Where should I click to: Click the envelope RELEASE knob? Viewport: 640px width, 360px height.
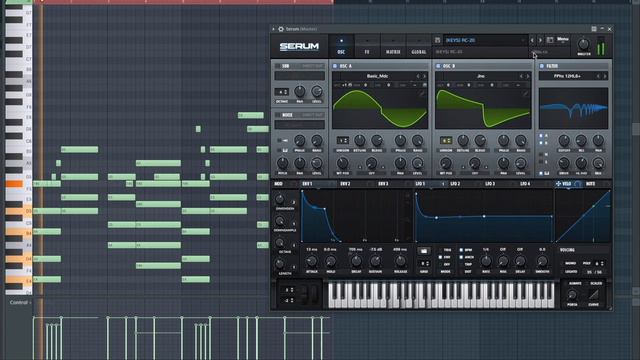pos(400,261)
